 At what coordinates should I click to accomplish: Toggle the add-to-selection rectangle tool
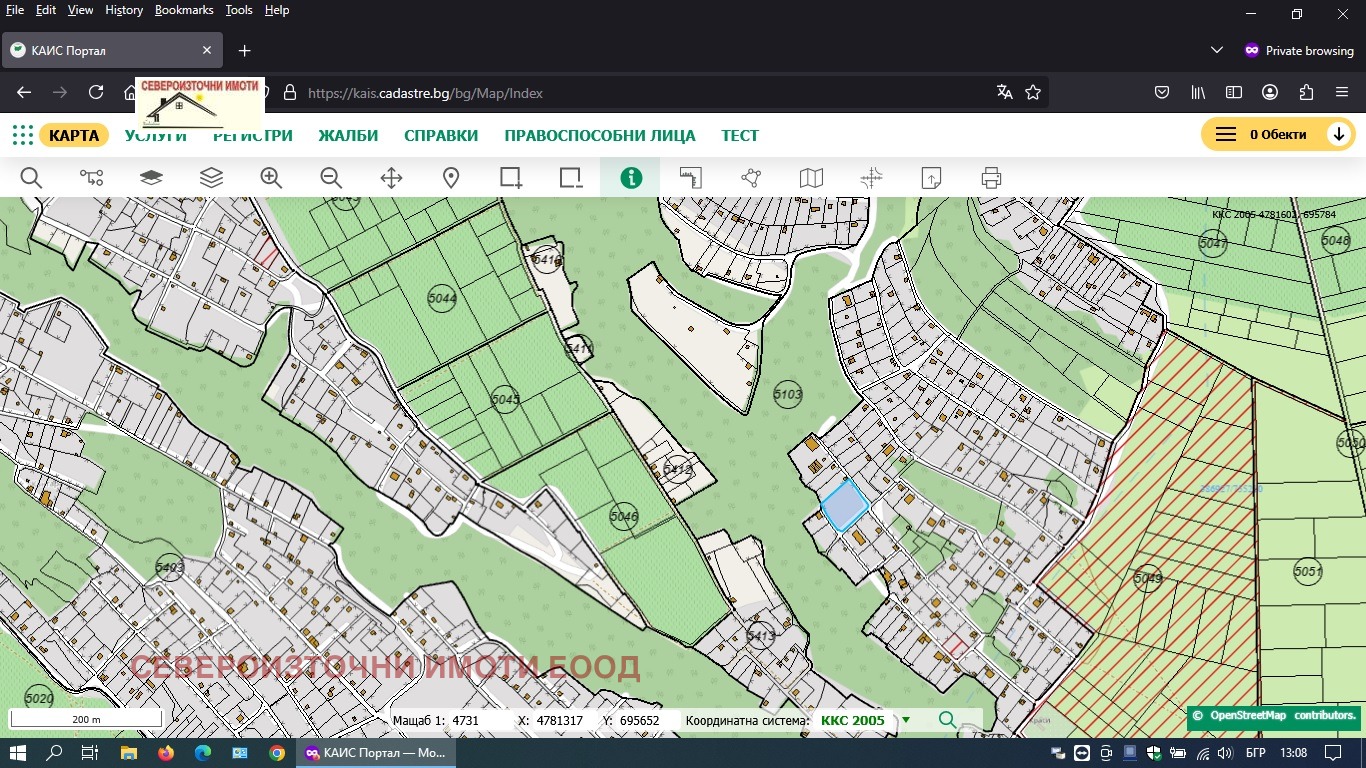click(511, 178)
